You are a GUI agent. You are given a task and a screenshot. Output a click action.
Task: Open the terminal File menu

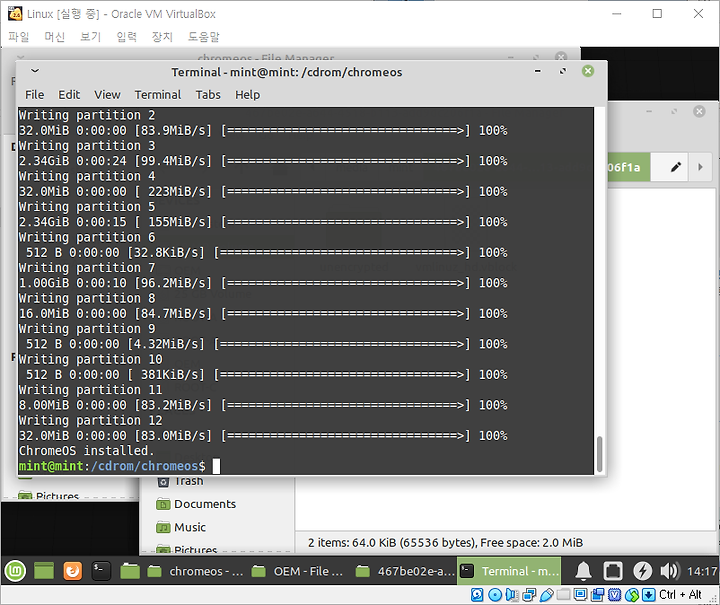pyautogui.click(x=34, y=95)
